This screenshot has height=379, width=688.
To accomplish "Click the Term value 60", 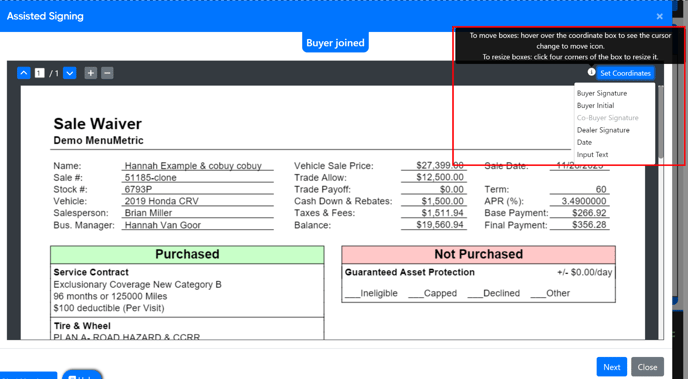I will pyautogui.click(x=601, y=190).
